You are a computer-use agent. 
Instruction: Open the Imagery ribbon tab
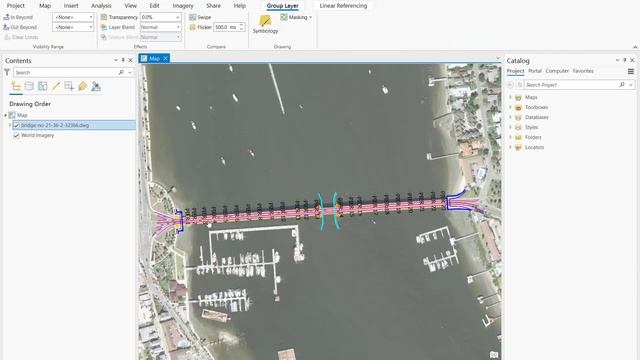(x=183, y=6)
